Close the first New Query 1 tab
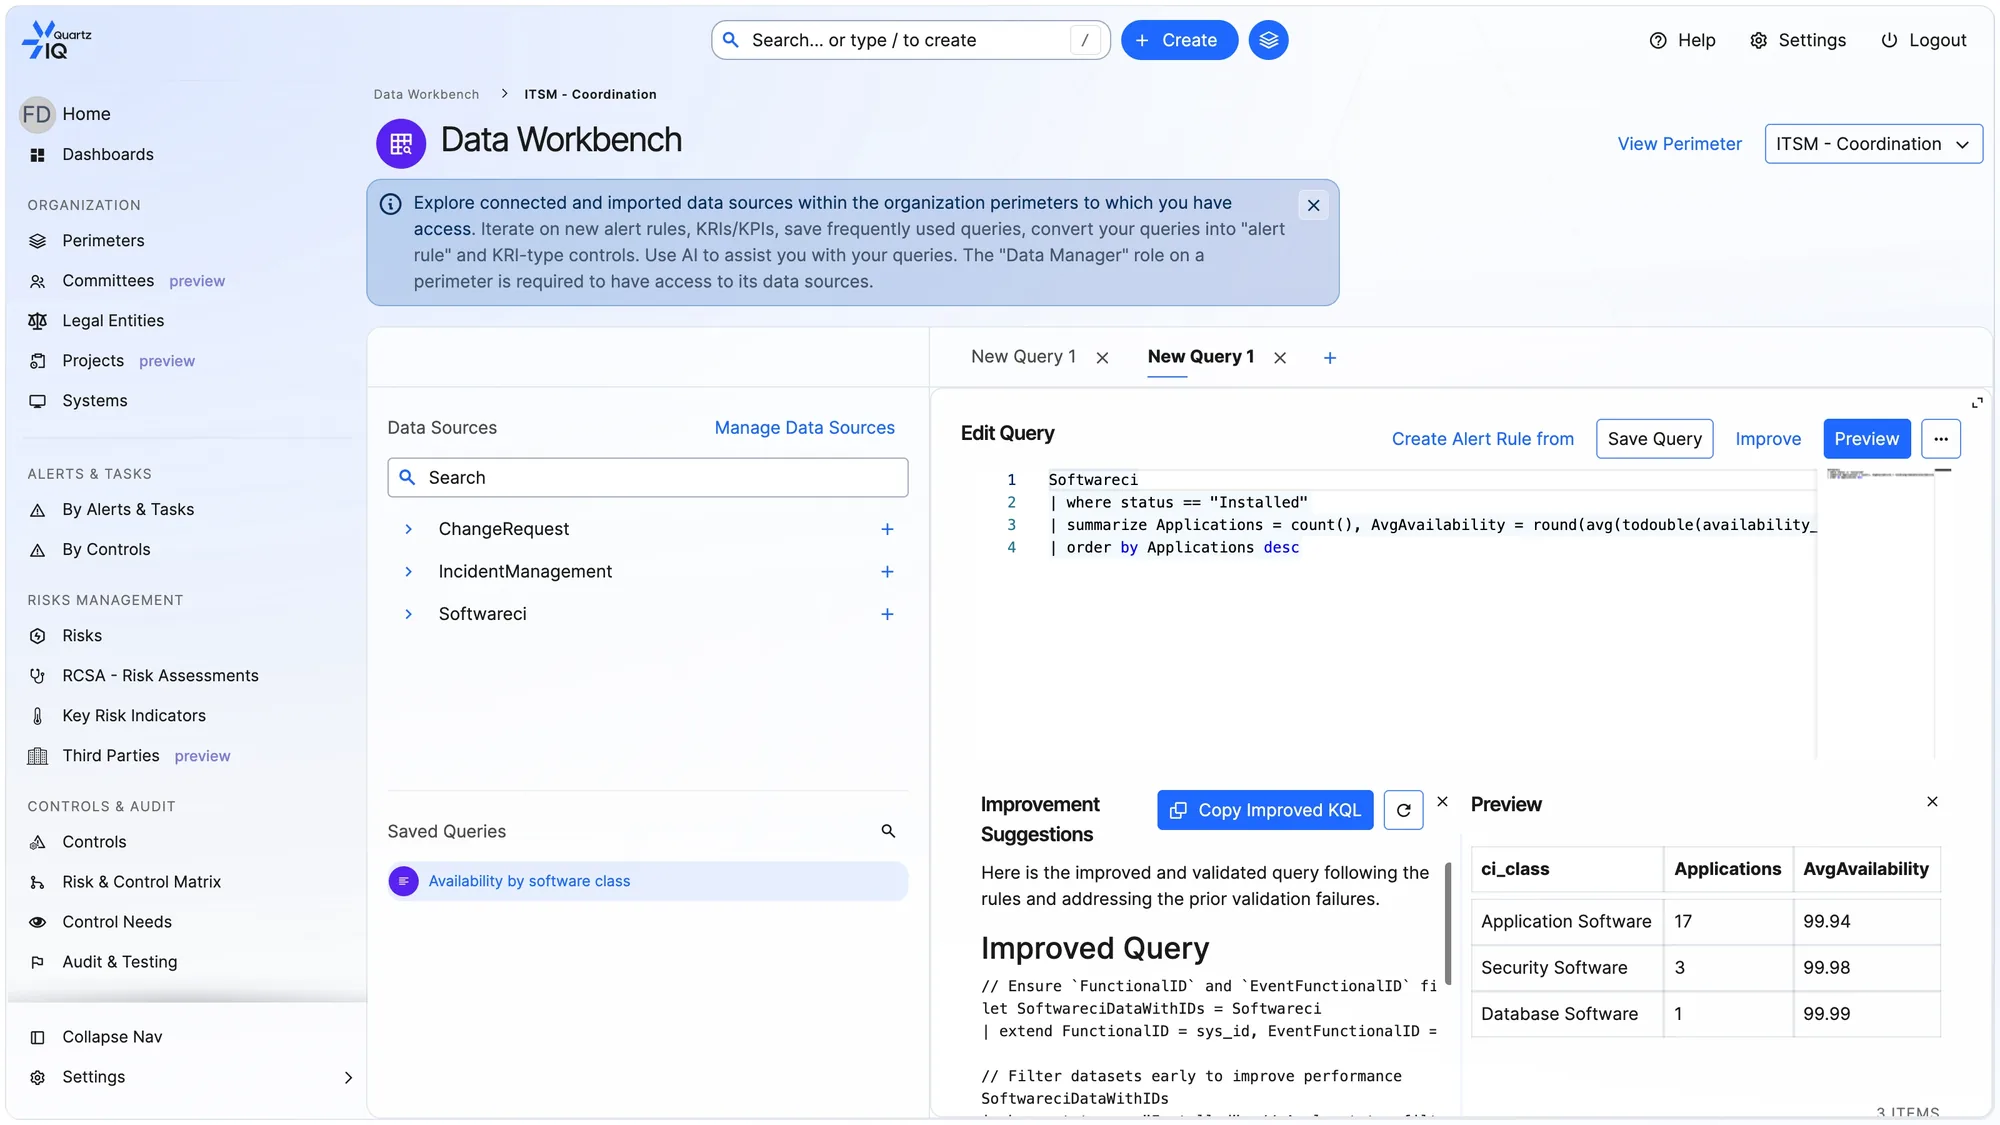The width and height of the screenshot is (2000, 1125). click(x=1102, y=358)
